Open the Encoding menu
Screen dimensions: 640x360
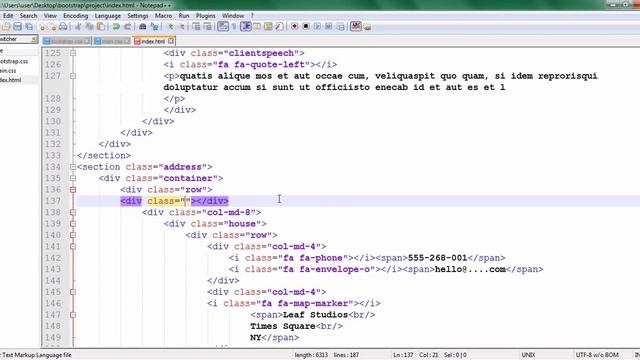click(76, 16)
